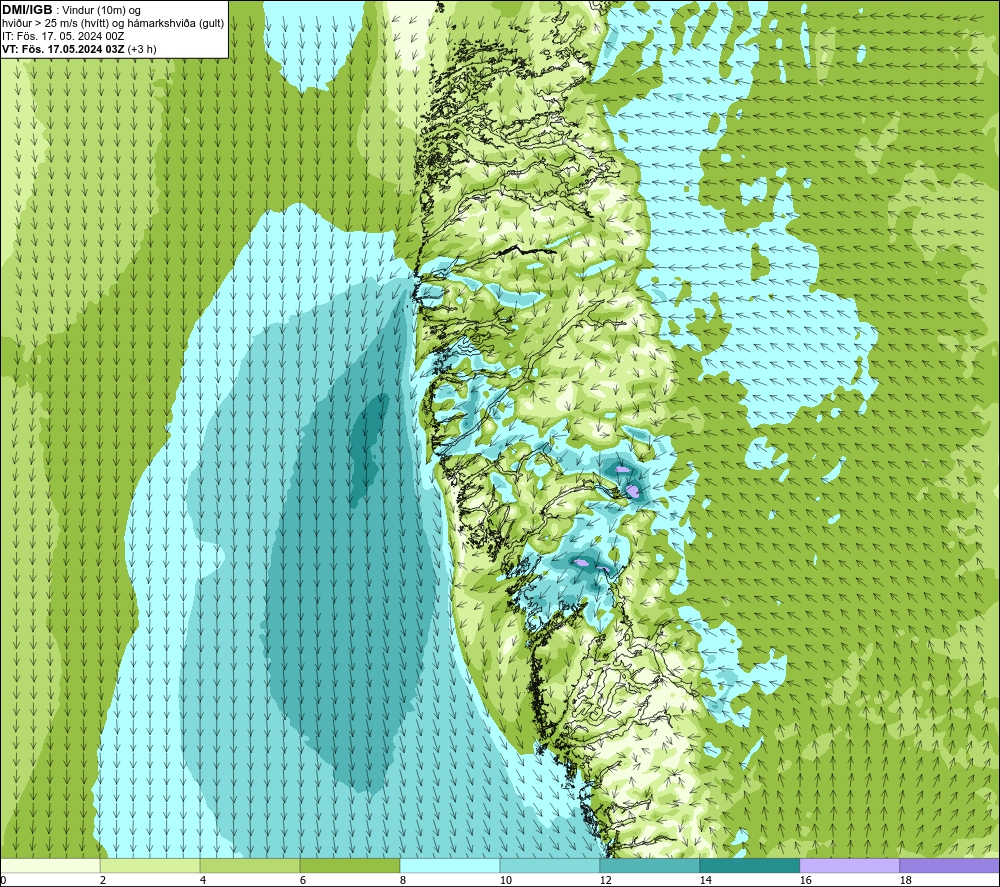1000x887 pixels.
Task: Click the 12-14 m/s teal legend swatch
Action: click(x=649, y=865)
